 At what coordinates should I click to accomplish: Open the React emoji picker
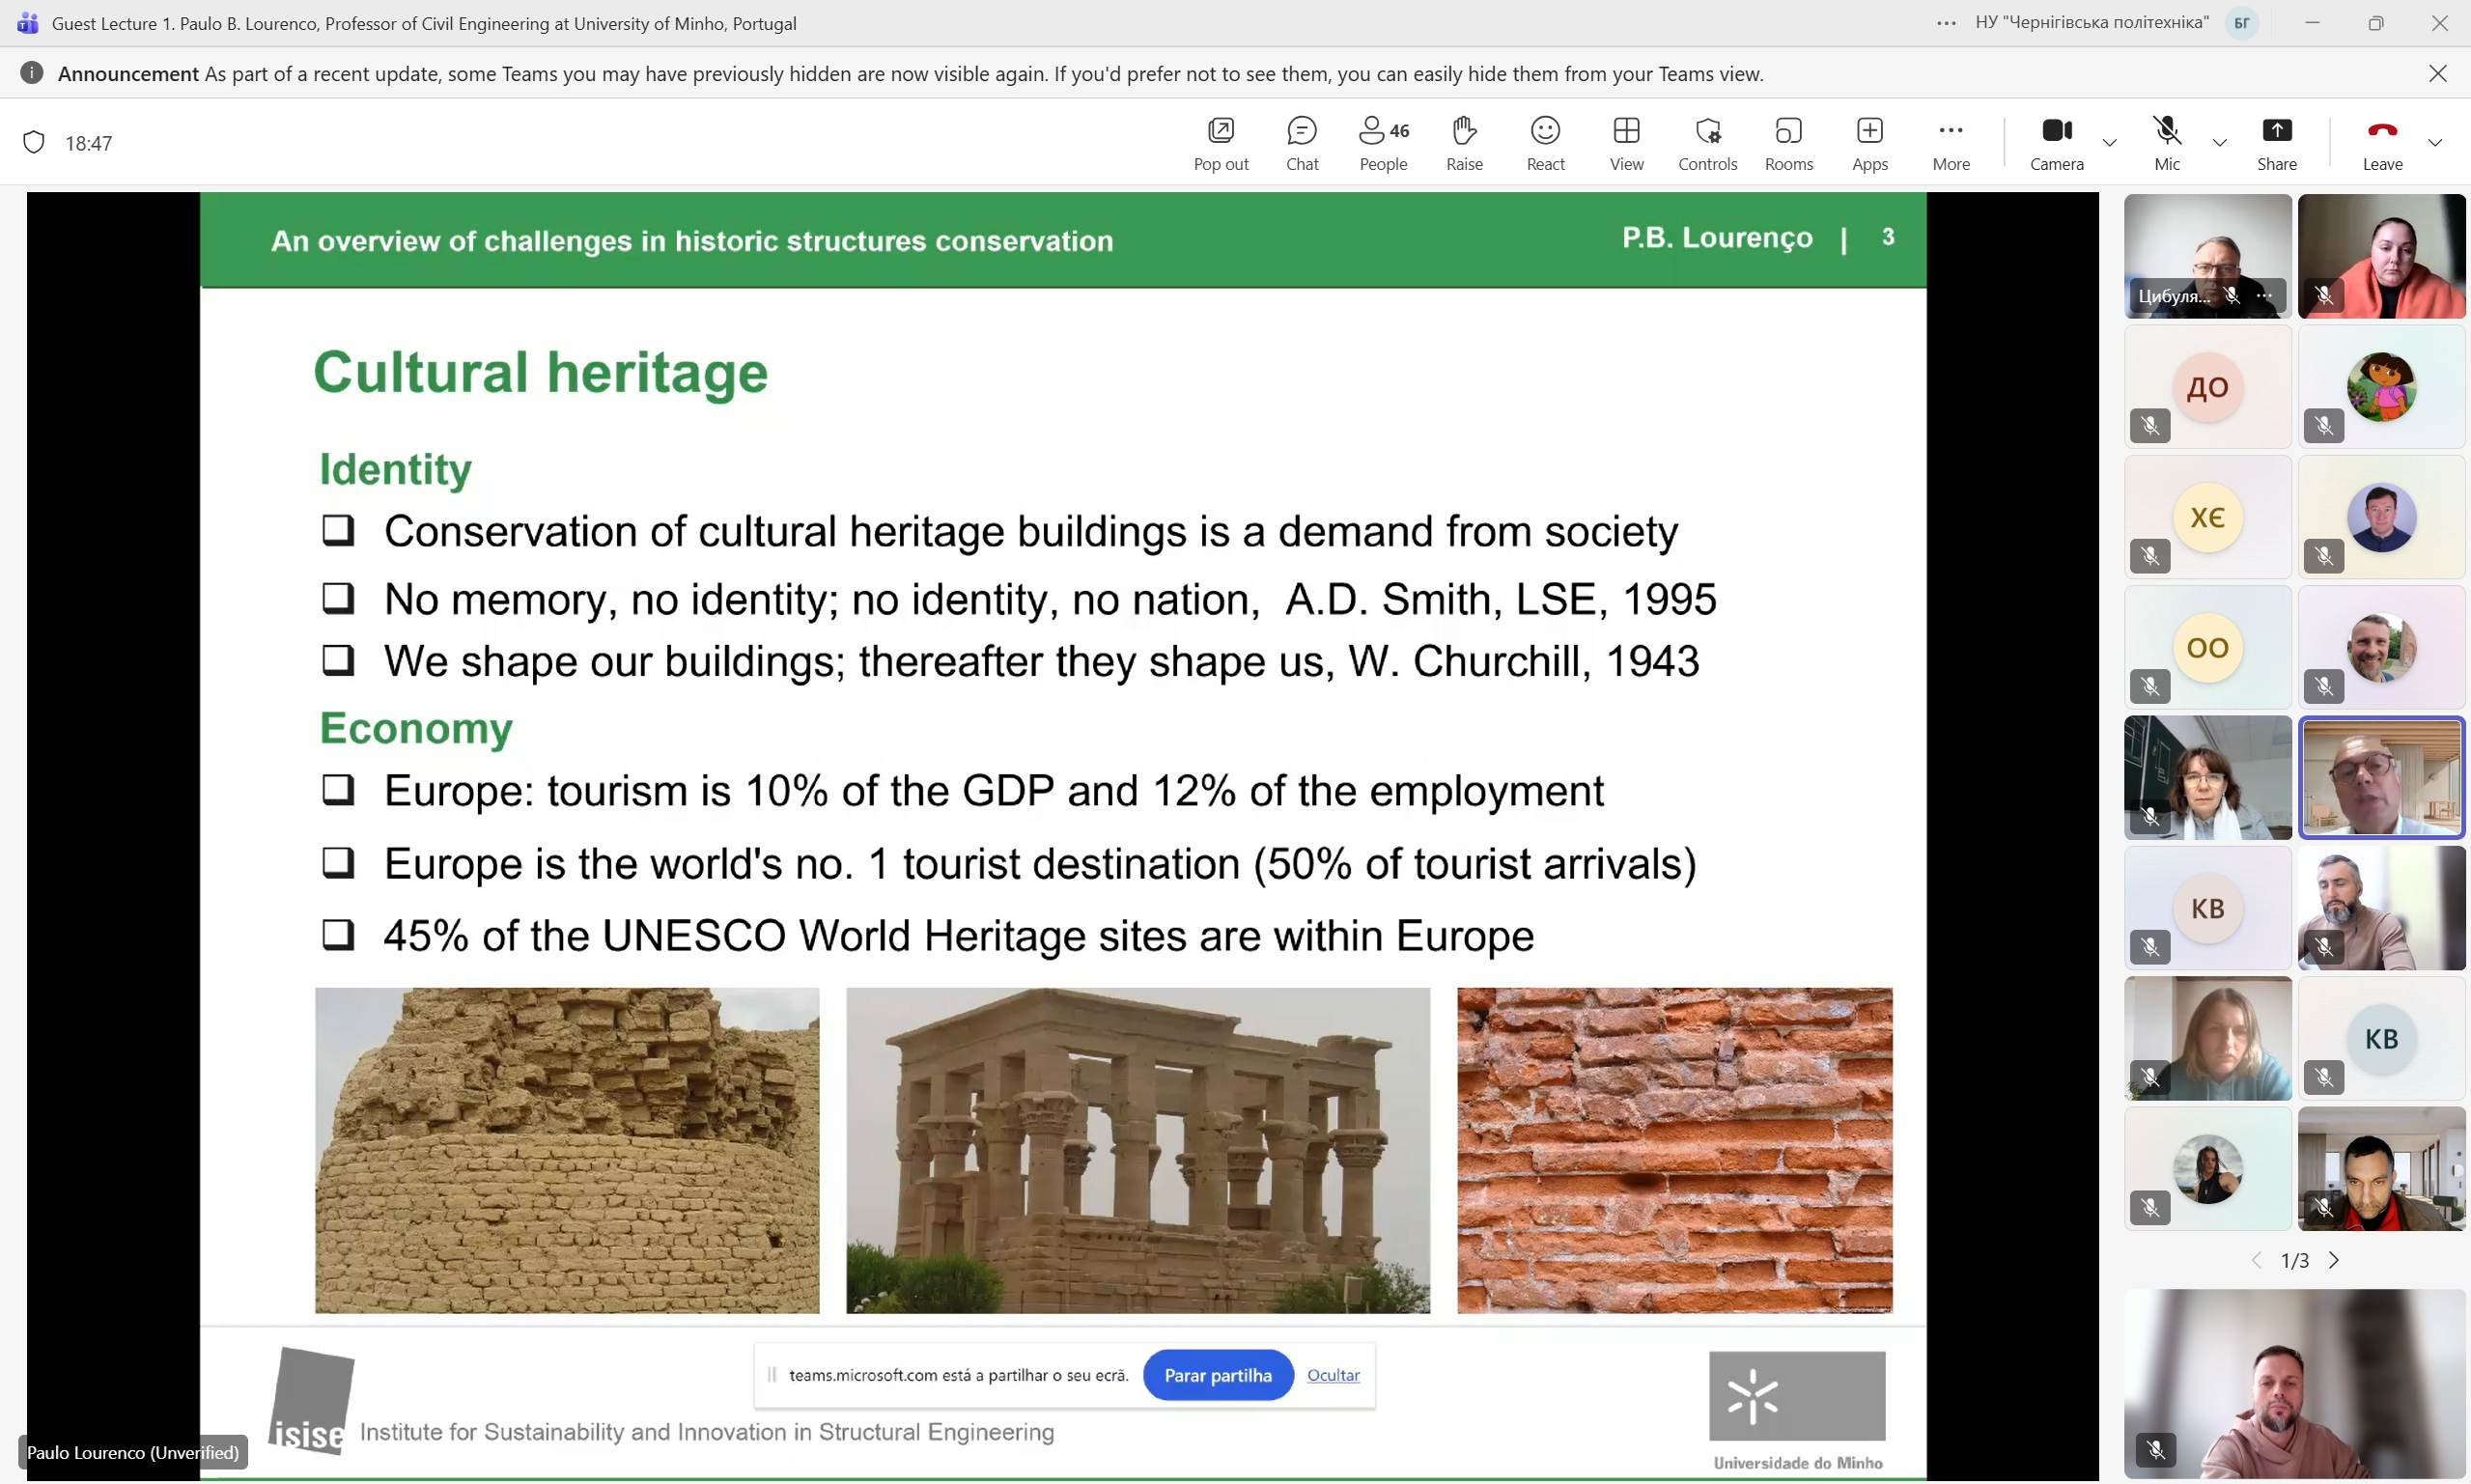[x=1545, y=143]
